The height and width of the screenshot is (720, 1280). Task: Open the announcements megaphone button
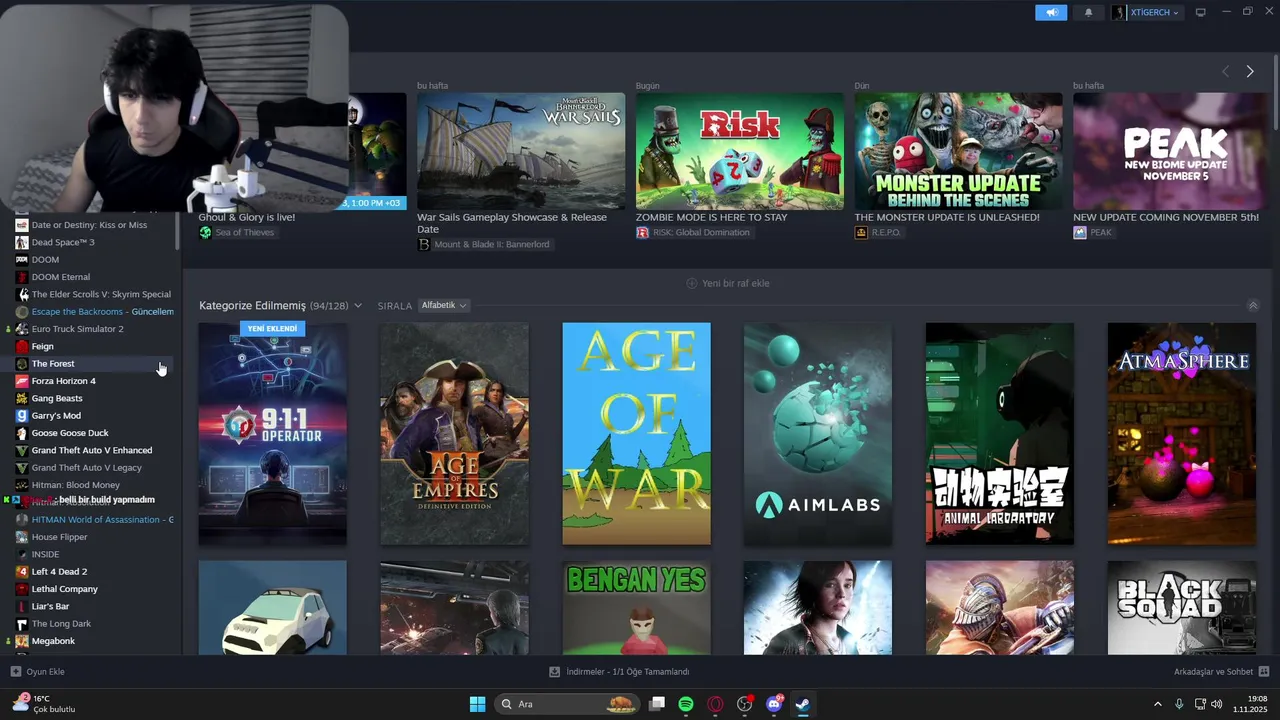(1051, 12)
